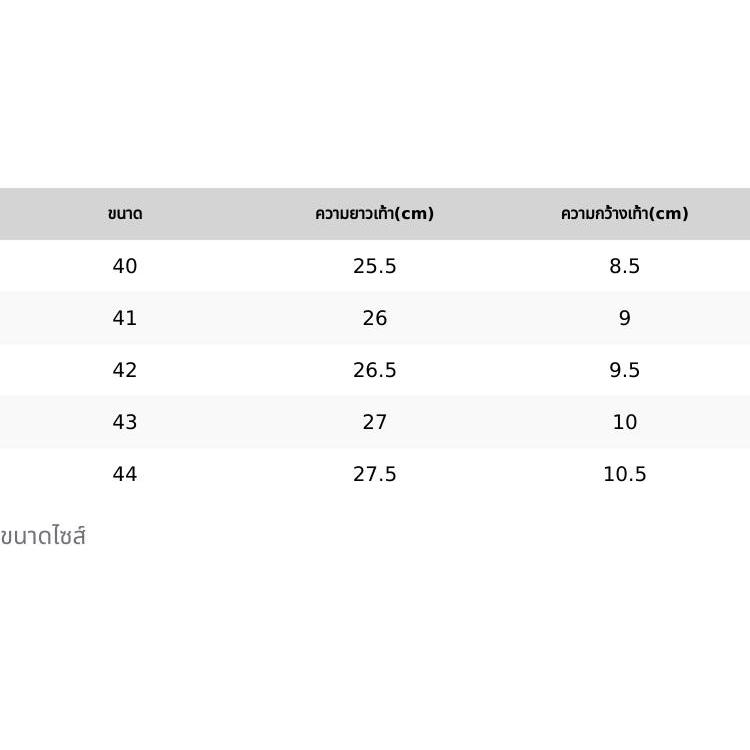The height and width of the screenshot is (750, 750).
Task: Click foot length value 27.5
Action: 375,474
